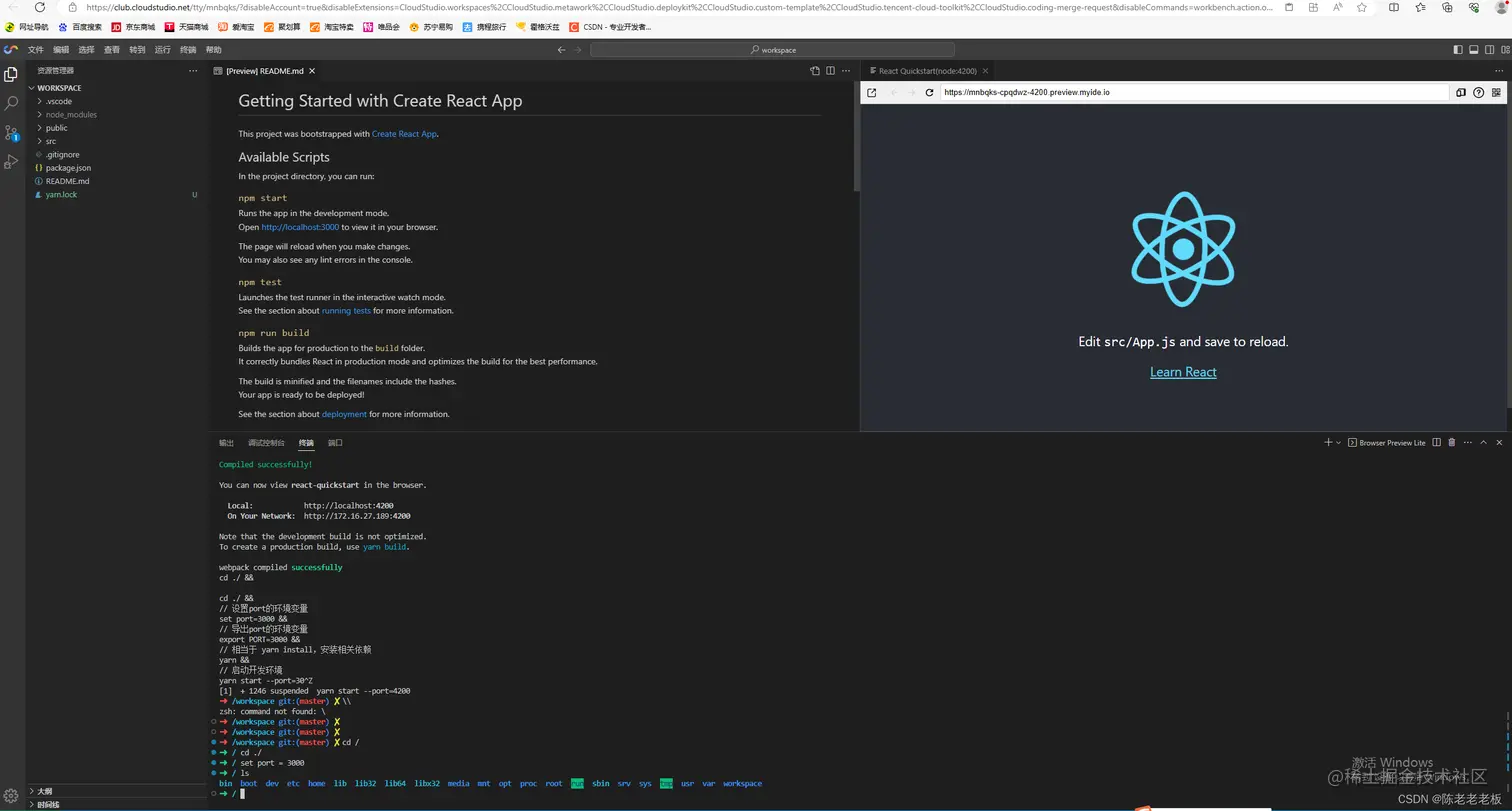Kill terminal with trash icon
The height and width of the screenshot is (811, 1512).
coord(1452,442)
